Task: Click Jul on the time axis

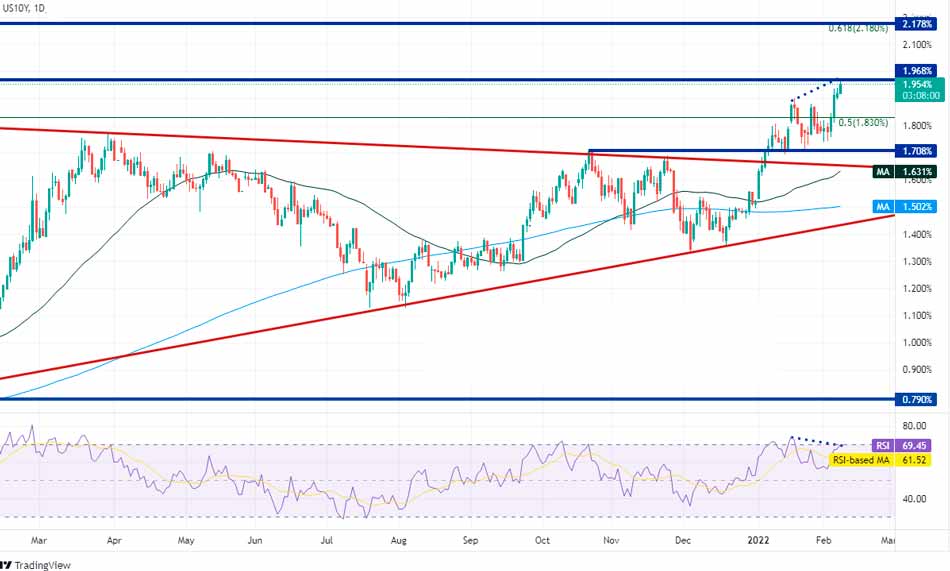Action: tap(327, 538)
